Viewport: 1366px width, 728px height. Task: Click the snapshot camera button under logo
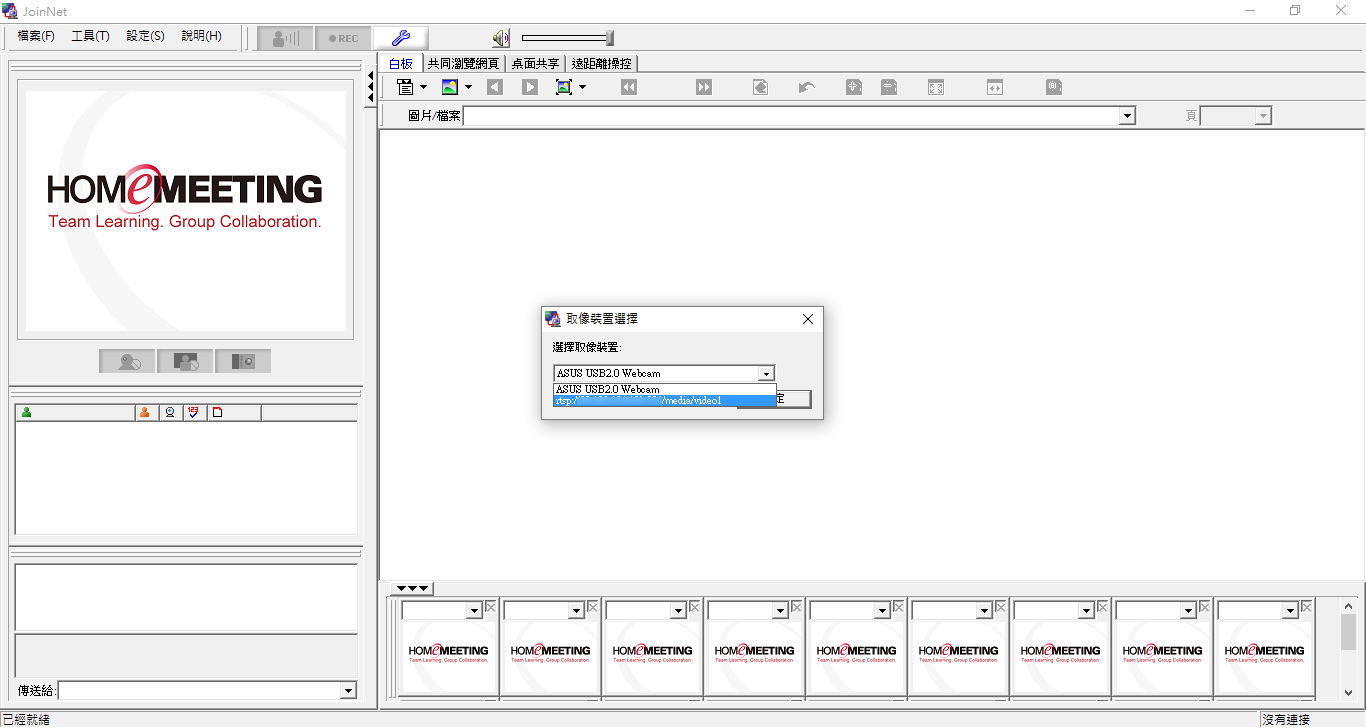tap(243, 361)
